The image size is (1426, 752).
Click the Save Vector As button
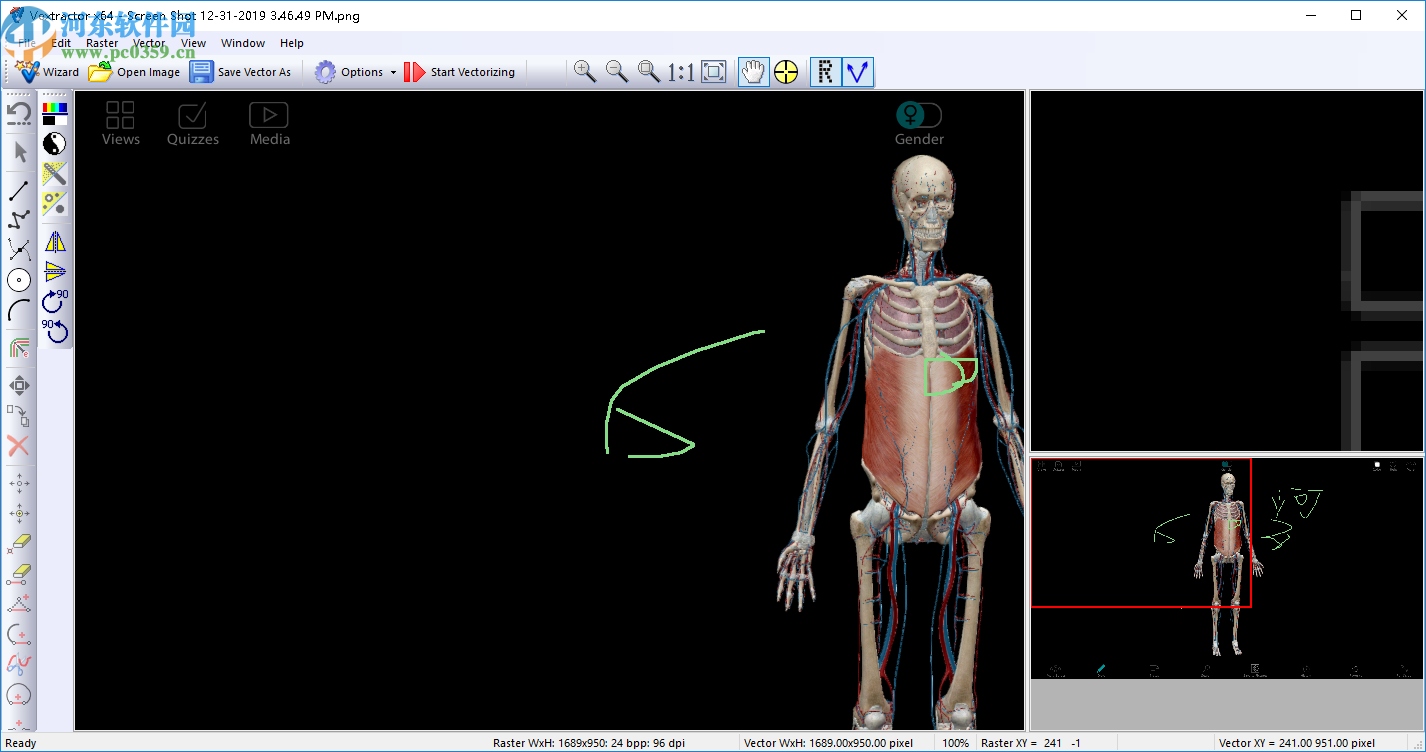(x=241, y=72)
